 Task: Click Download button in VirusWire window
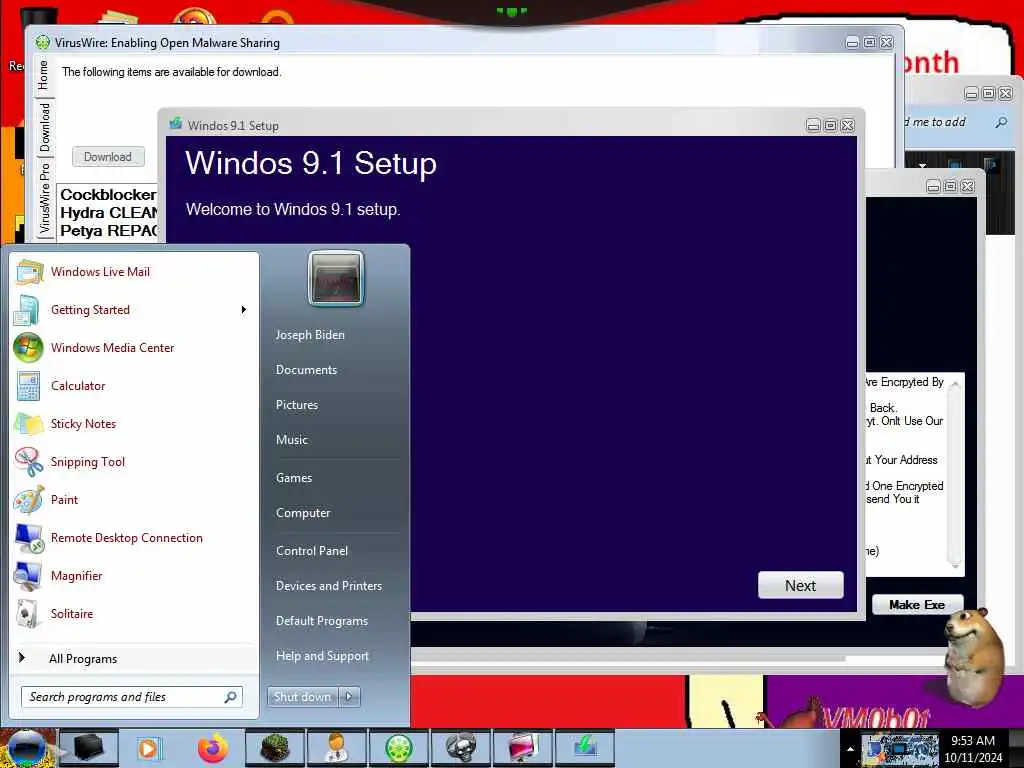coord(108,157)
